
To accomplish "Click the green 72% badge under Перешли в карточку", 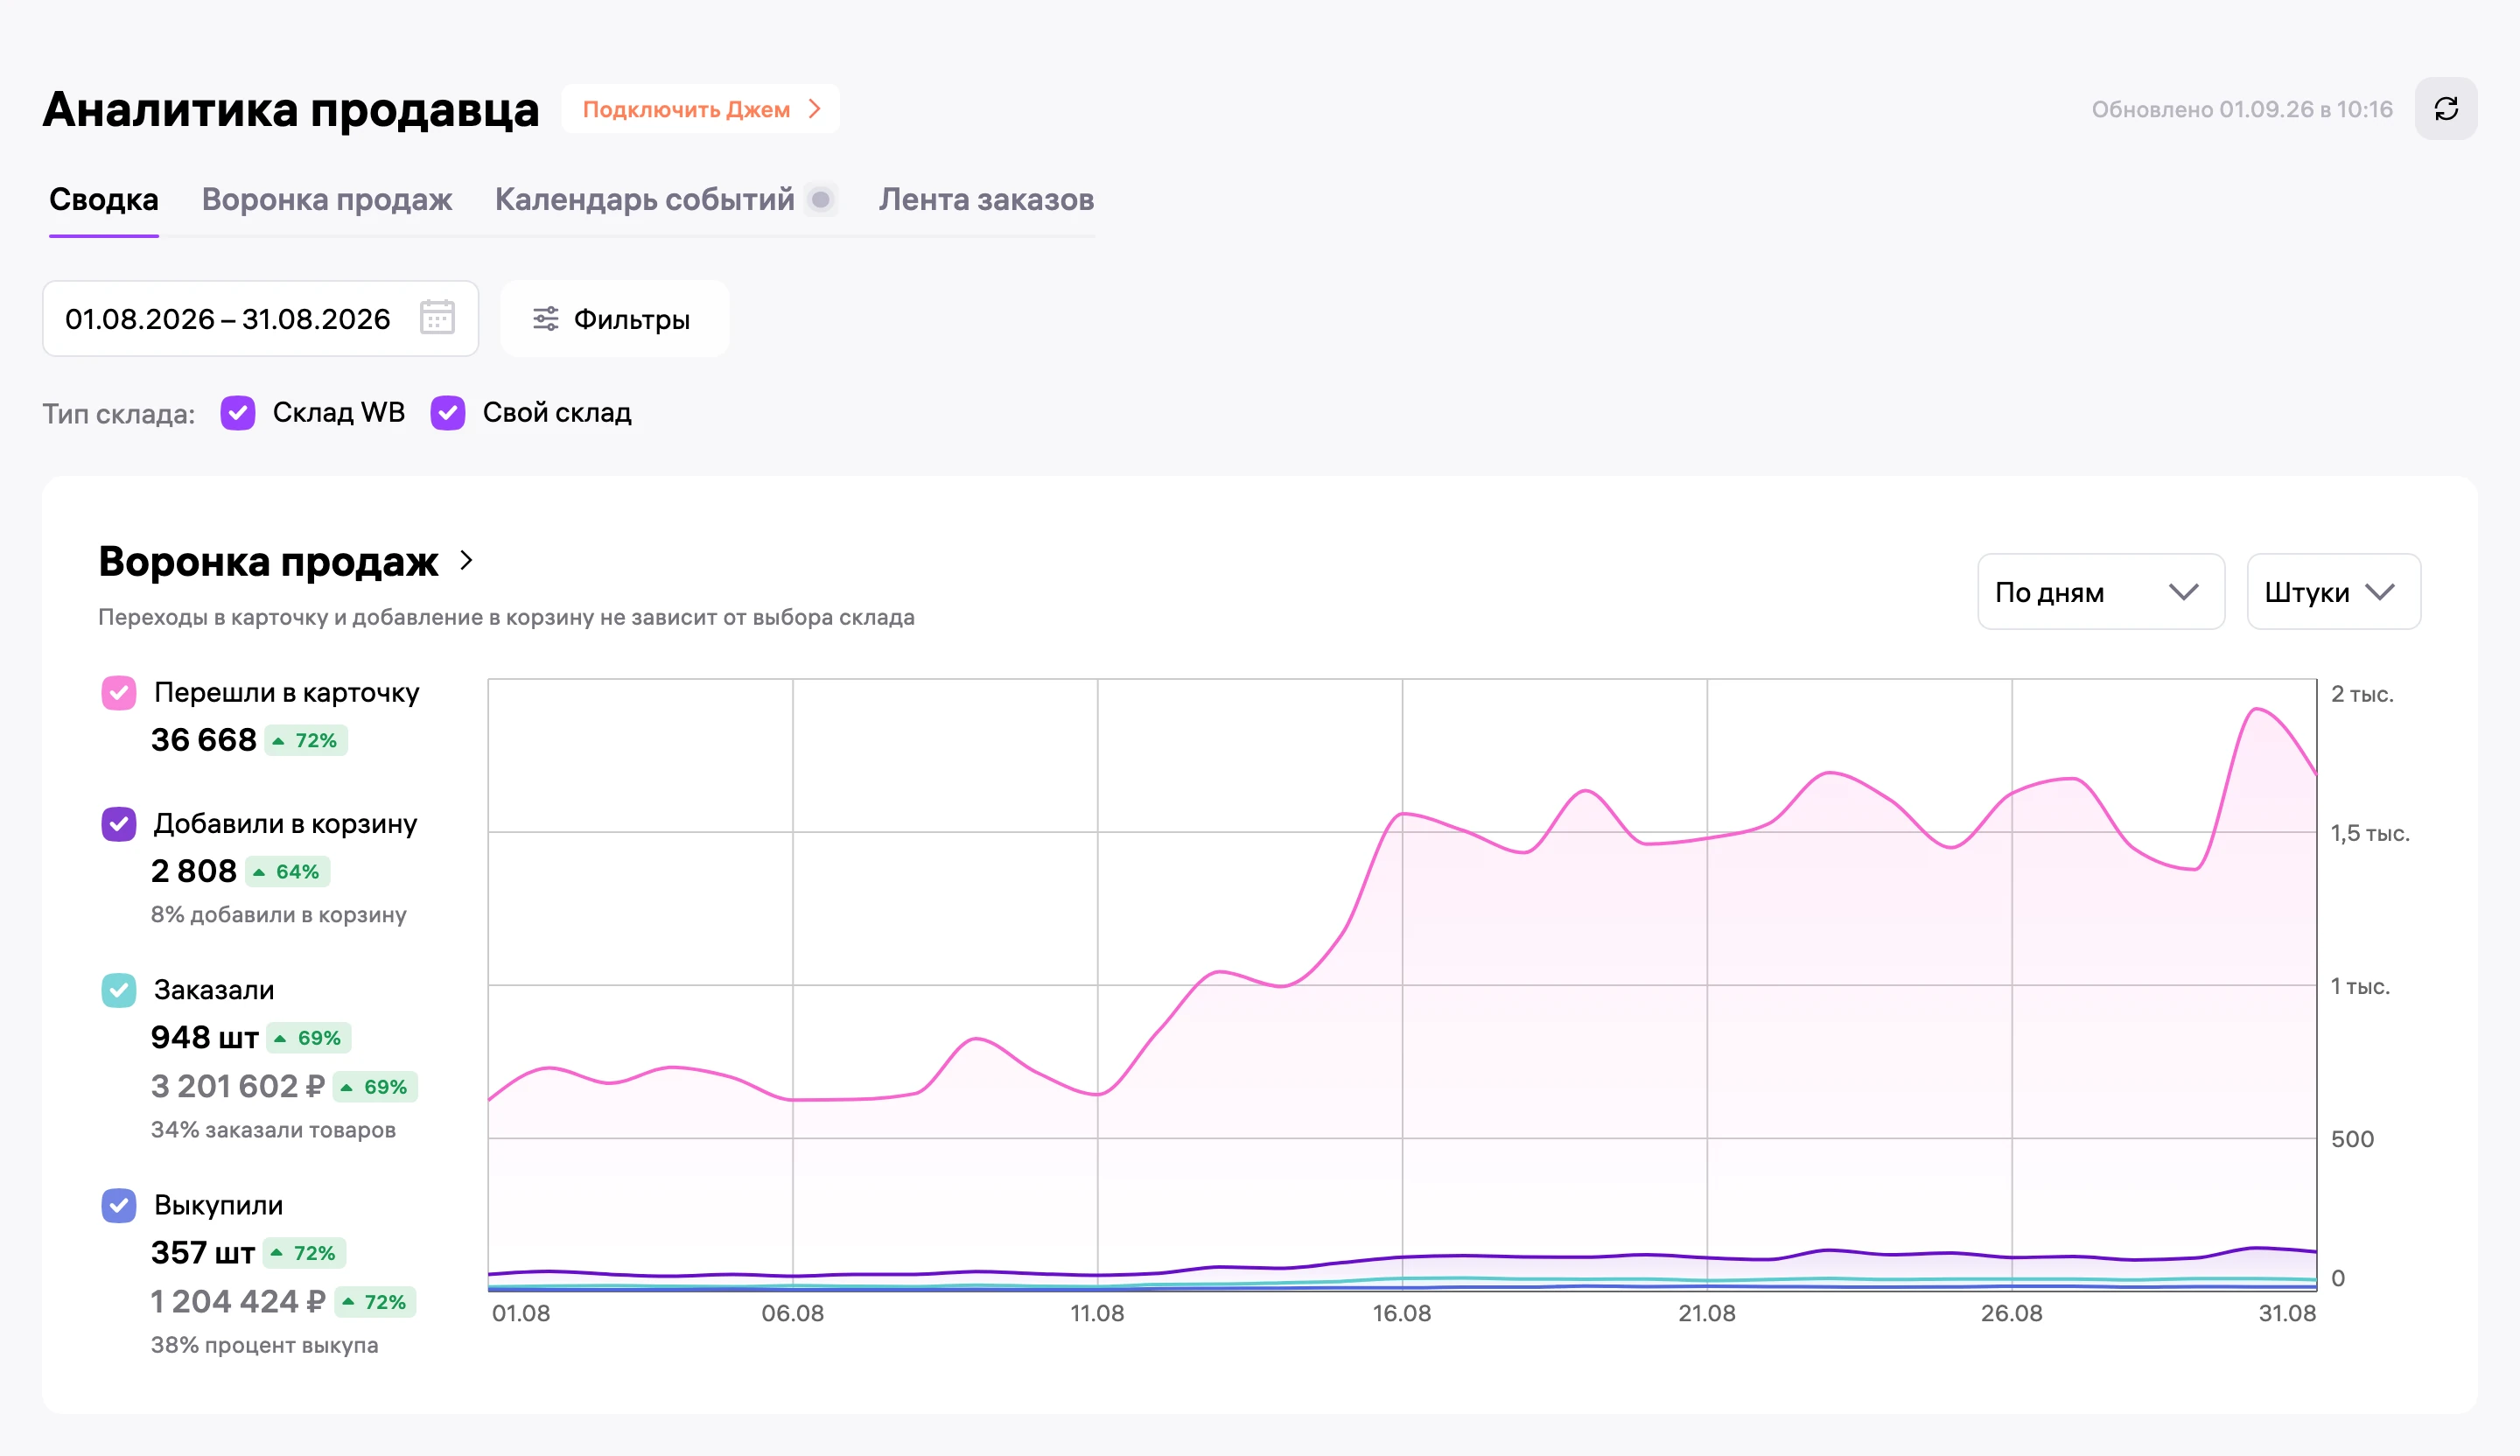I will (x=306, y=741).
